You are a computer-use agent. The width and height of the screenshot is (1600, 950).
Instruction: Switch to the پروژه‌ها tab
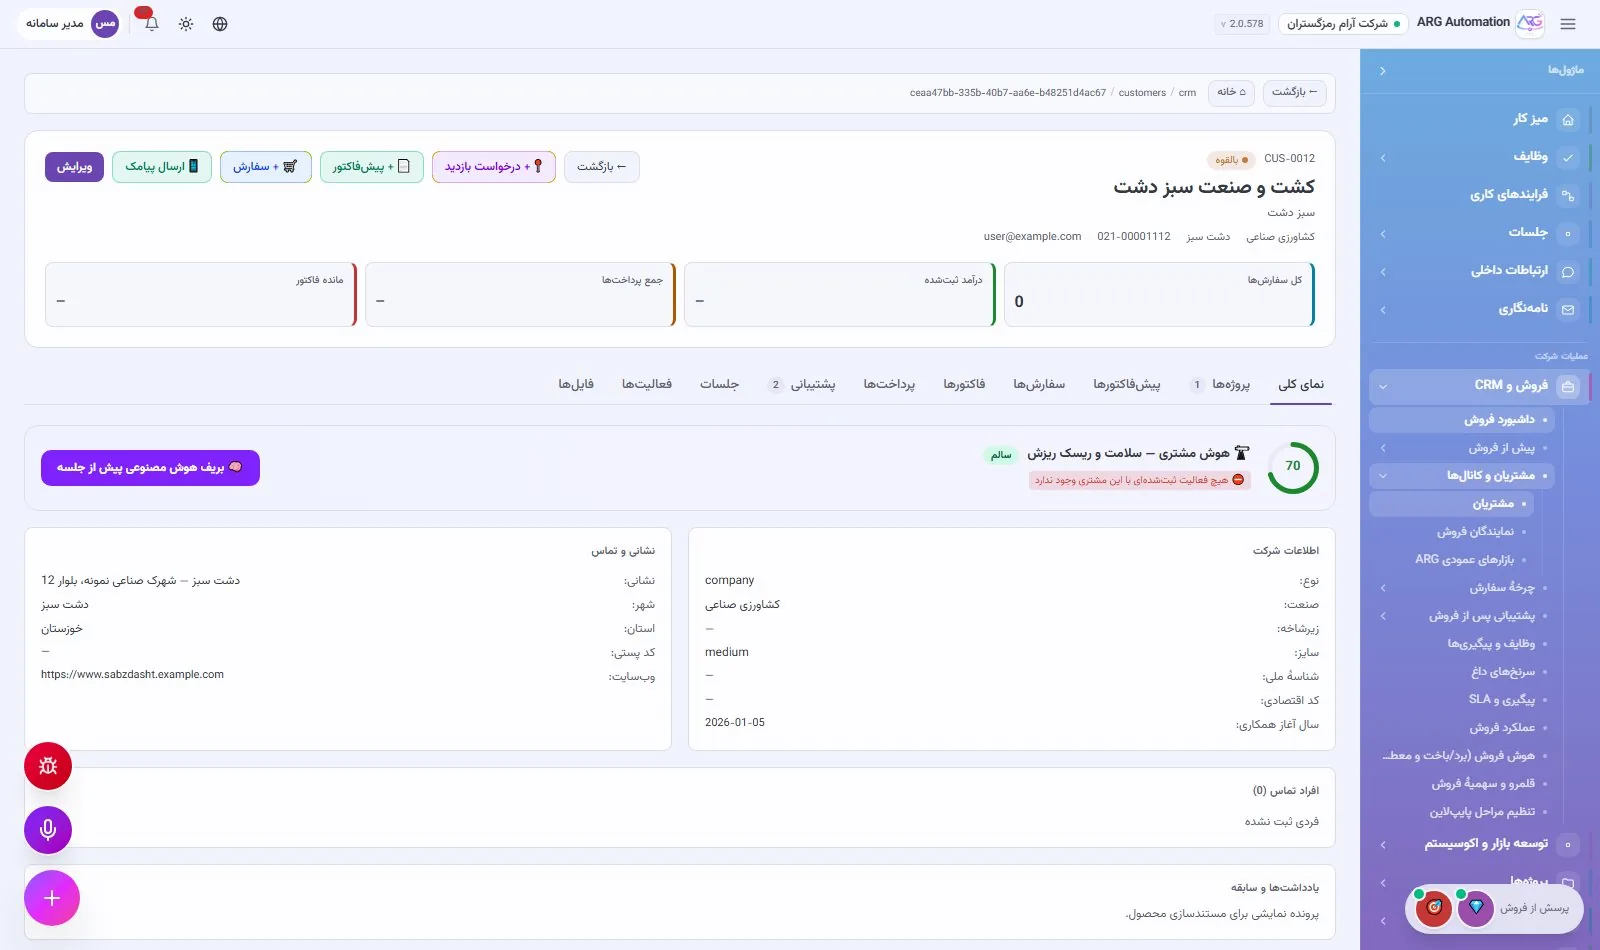tap(1221, 385)
